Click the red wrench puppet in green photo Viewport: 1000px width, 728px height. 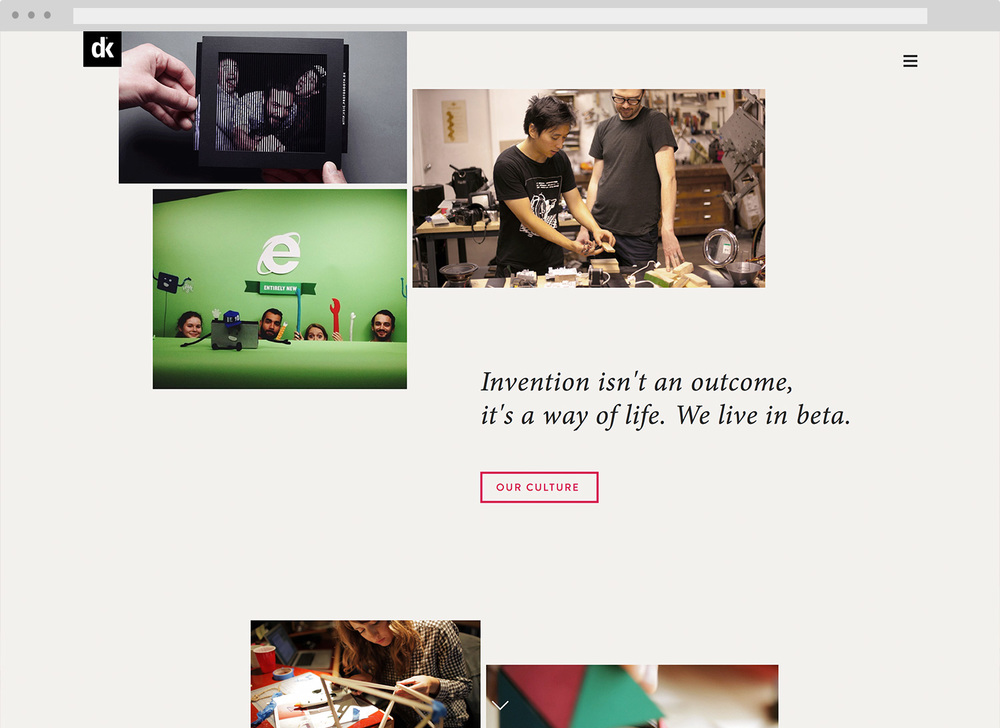(x=335, y=315)
